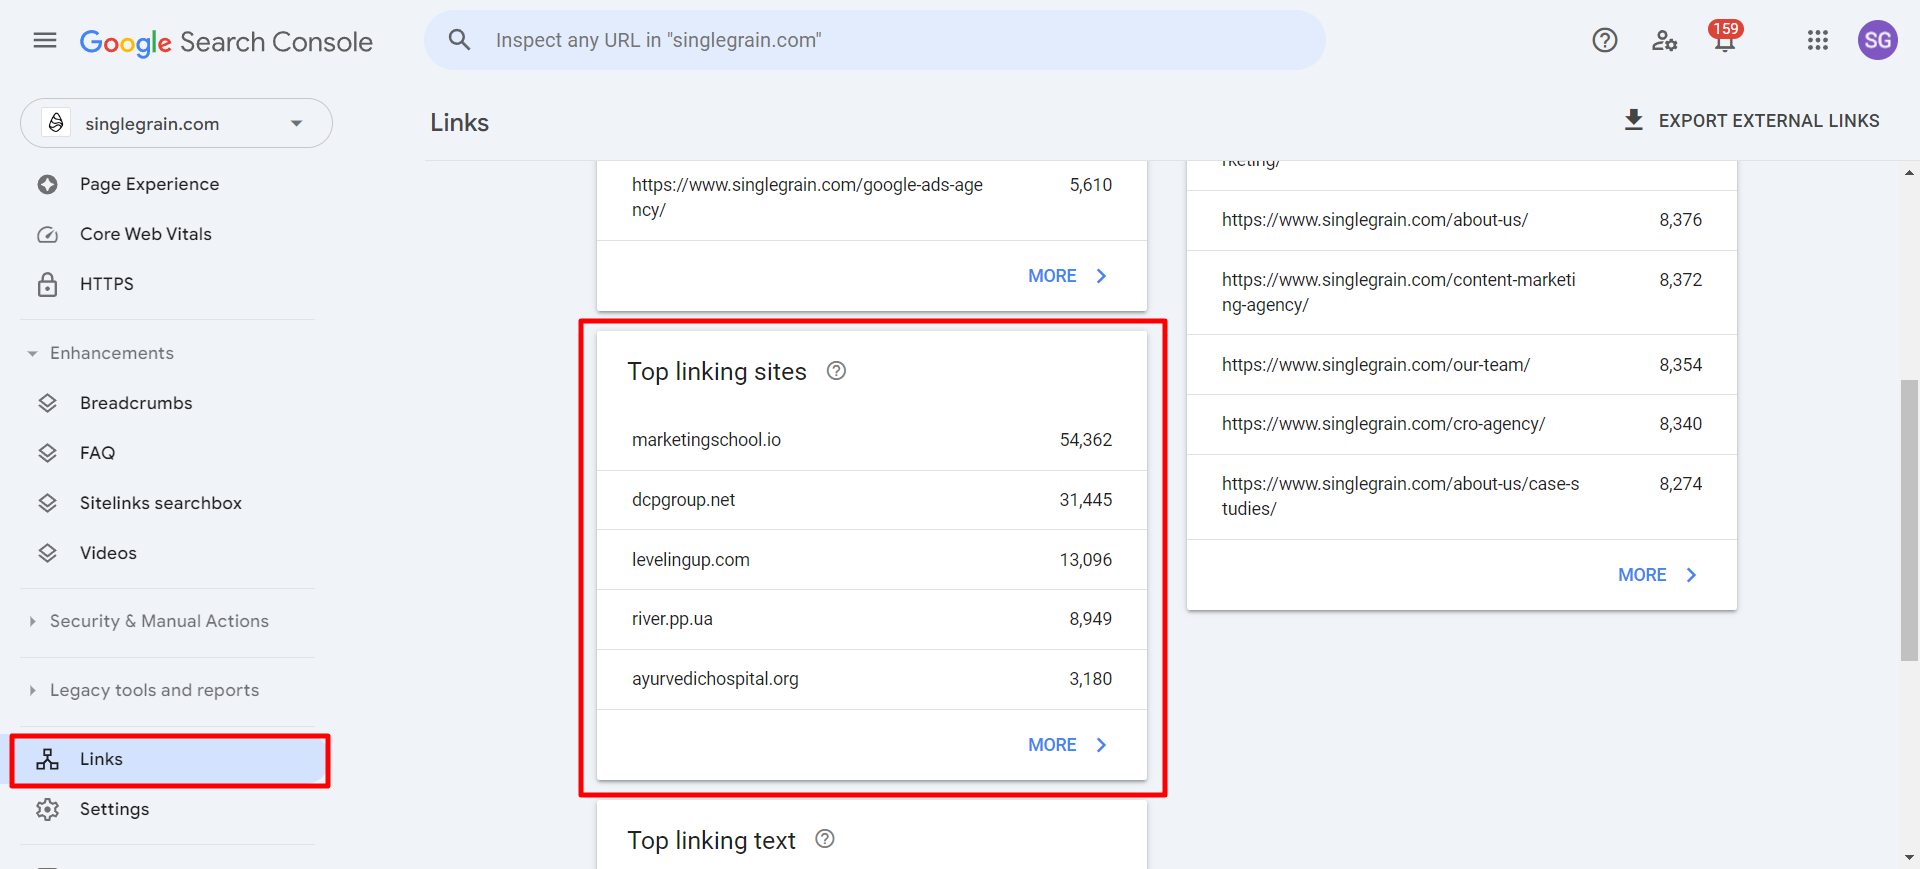Click the Google Search Console logo
The height and width of the screenshot is (869, 1920).
point(226,42)
